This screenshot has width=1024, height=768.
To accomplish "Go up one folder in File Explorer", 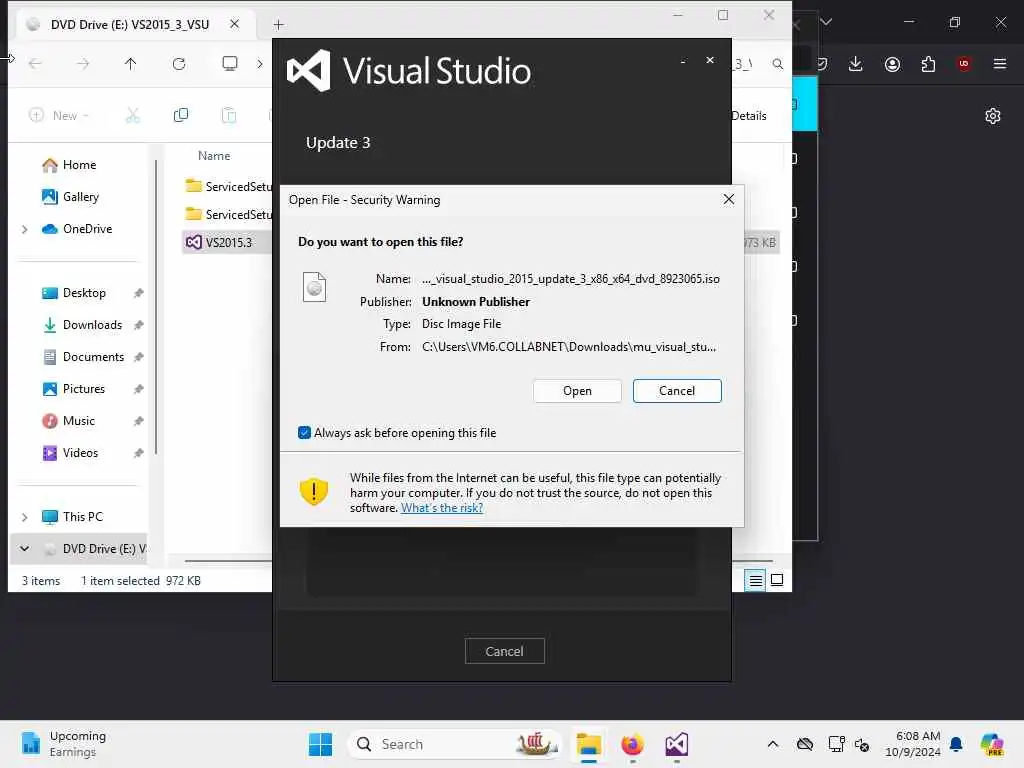I will [x=131, y=63].
